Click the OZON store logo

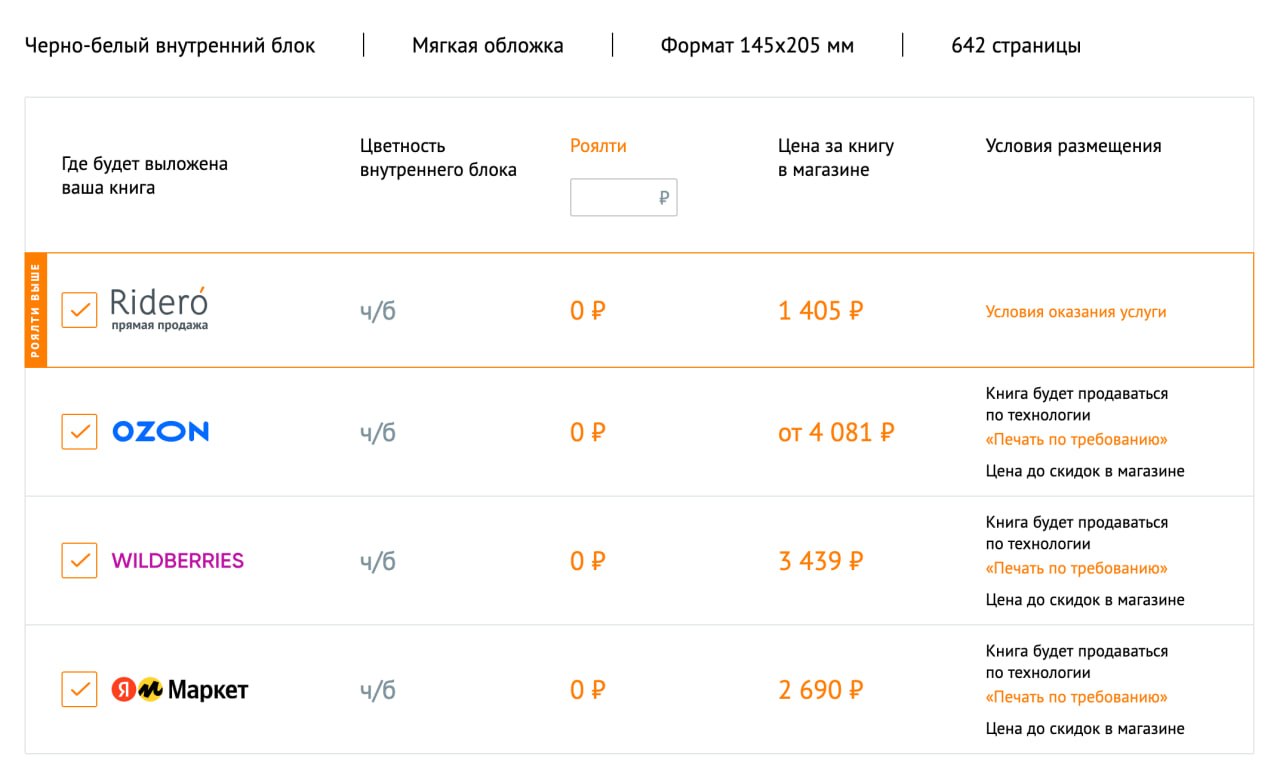click(160, 432)
